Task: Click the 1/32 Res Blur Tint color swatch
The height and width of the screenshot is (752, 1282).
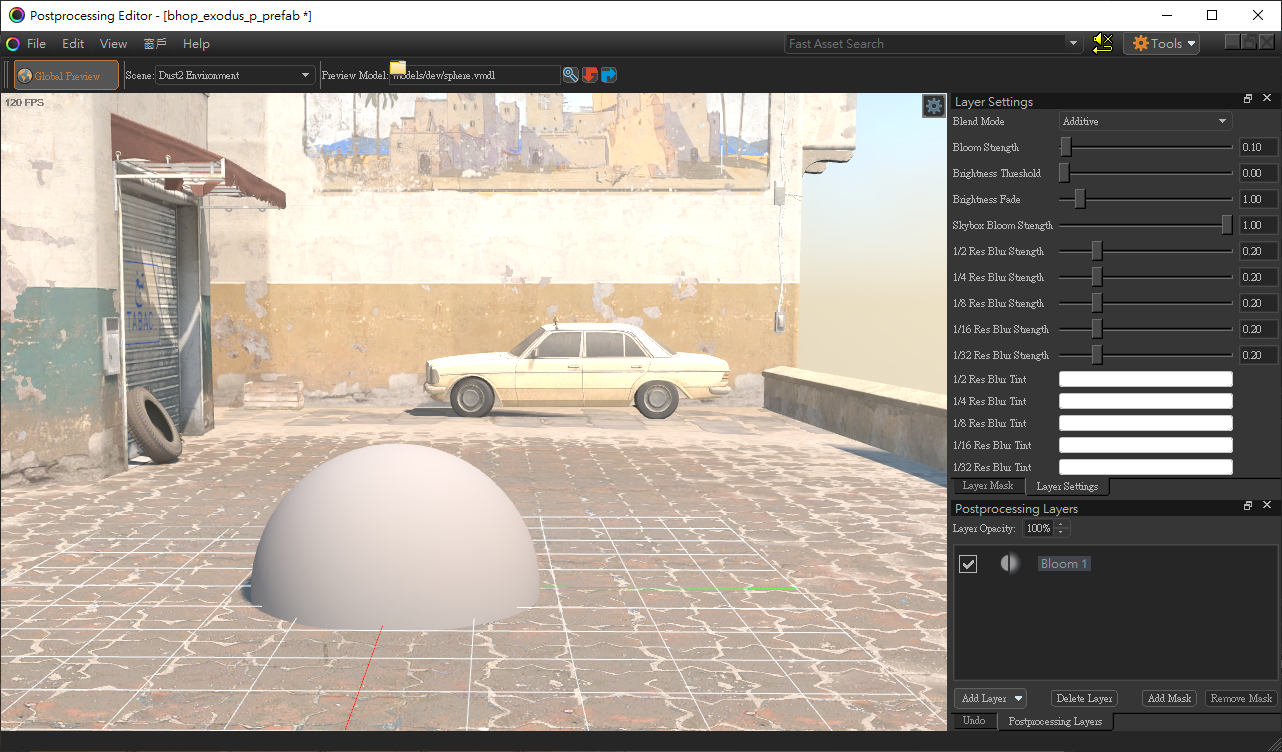Action: tap(1146, 467)
